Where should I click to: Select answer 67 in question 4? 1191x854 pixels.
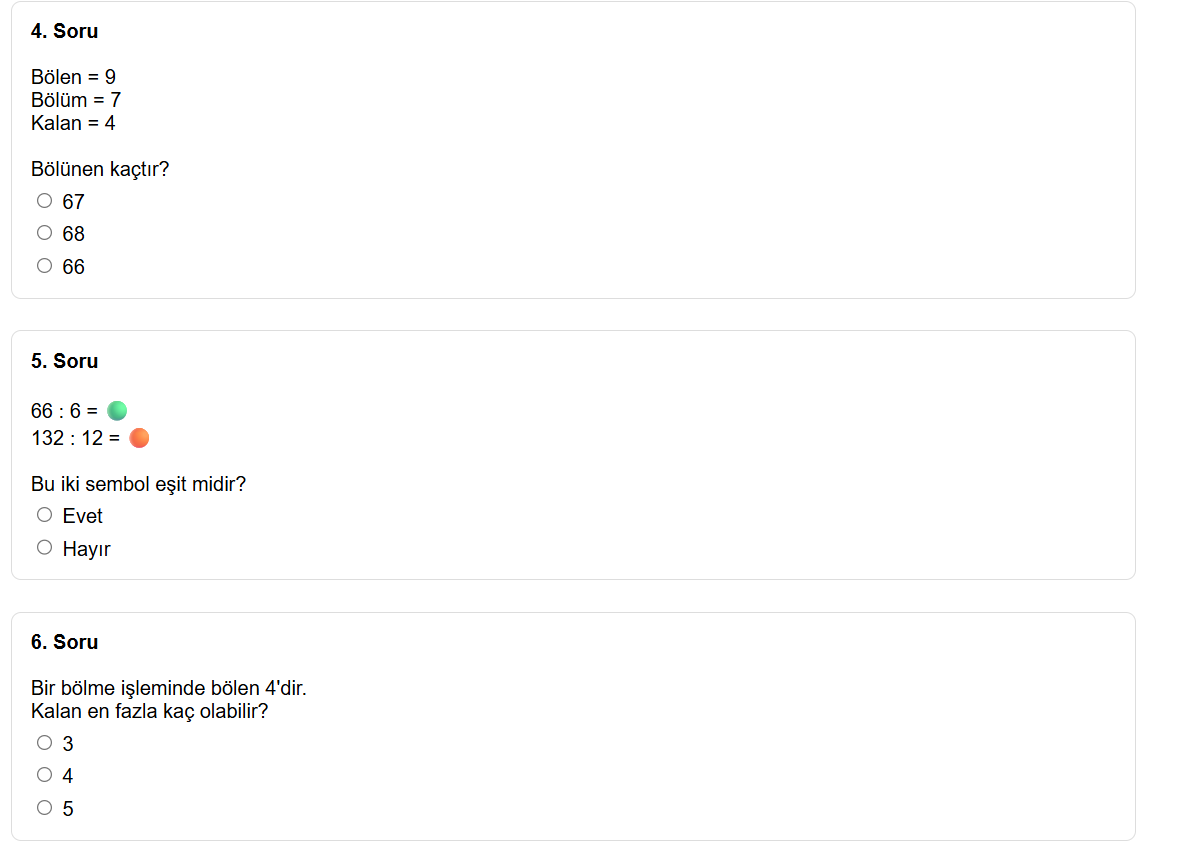point(44,201)
